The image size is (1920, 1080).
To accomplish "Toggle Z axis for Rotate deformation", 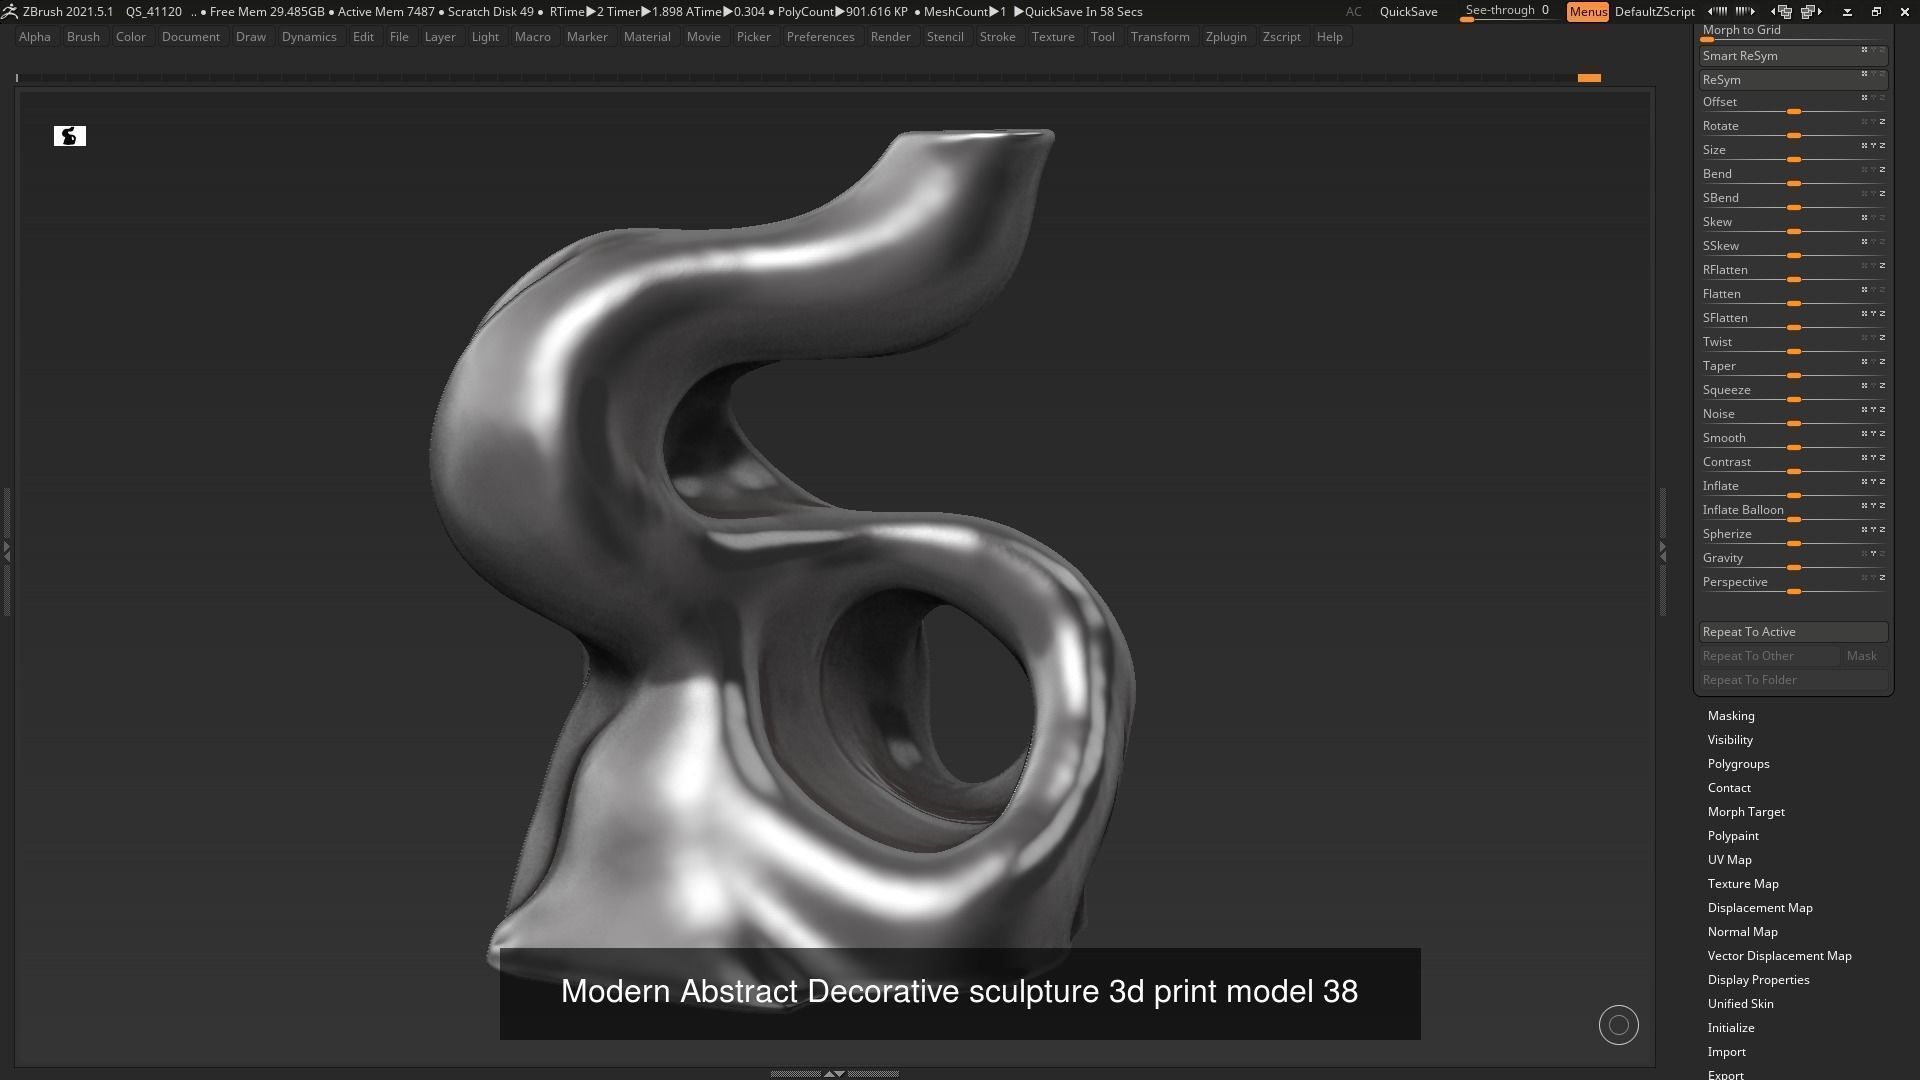I will pyautogui.click(x=1882, y=121).
